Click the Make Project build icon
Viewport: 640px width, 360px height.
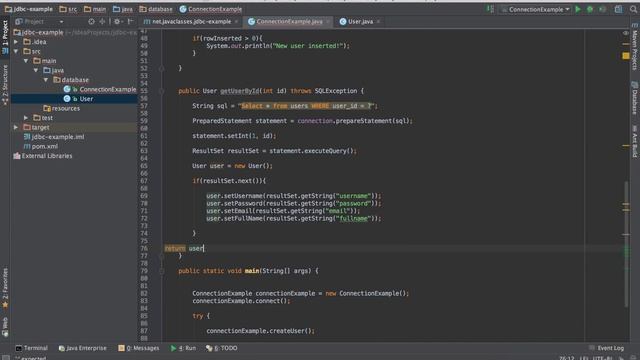490,9
